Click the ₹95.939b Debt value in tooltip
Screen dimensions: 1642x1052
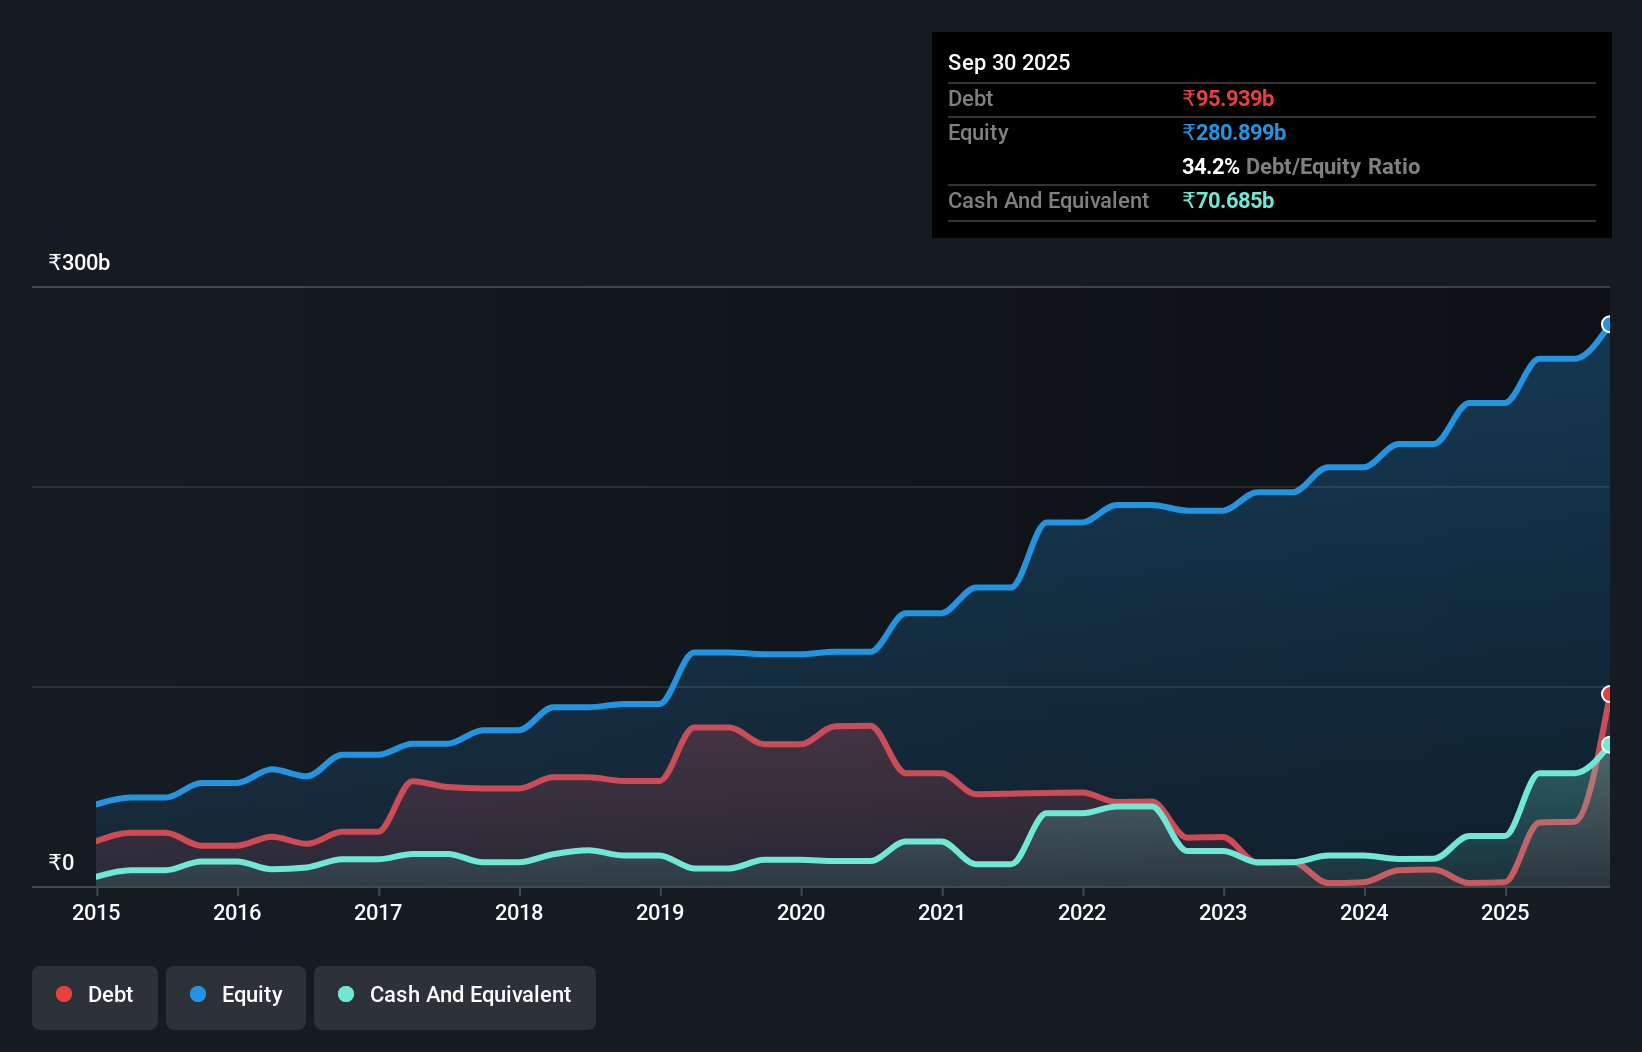(x=1227, y=98)
